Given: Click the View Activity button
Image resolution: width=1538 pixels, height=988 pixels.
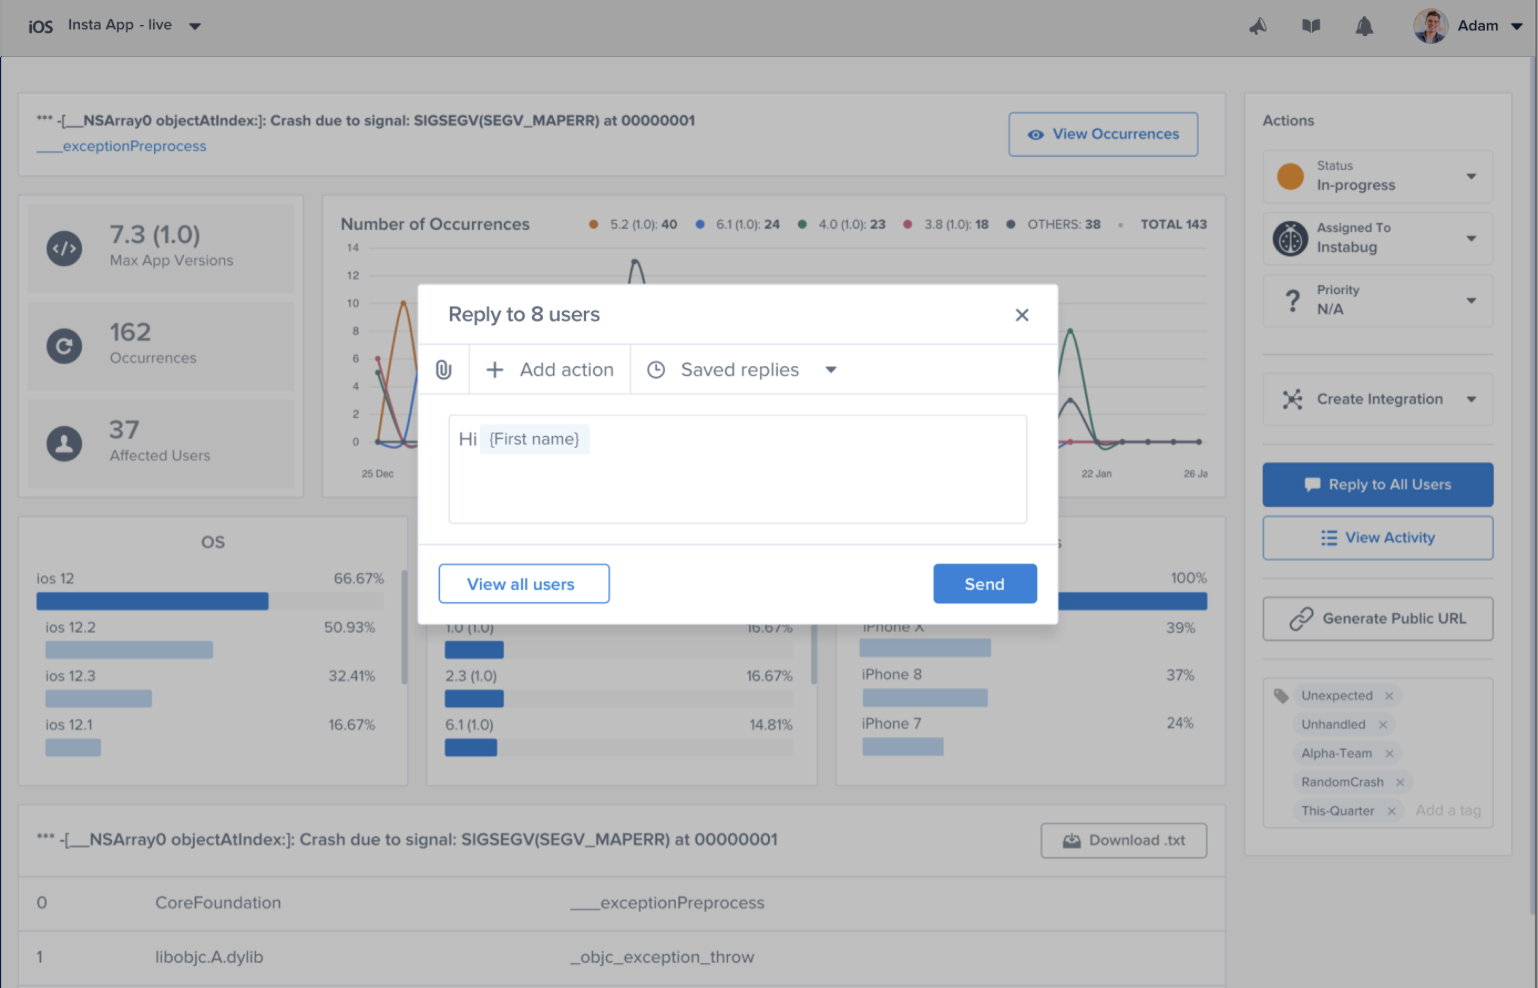Looking at the screenshot, I should coord(1378,538).
